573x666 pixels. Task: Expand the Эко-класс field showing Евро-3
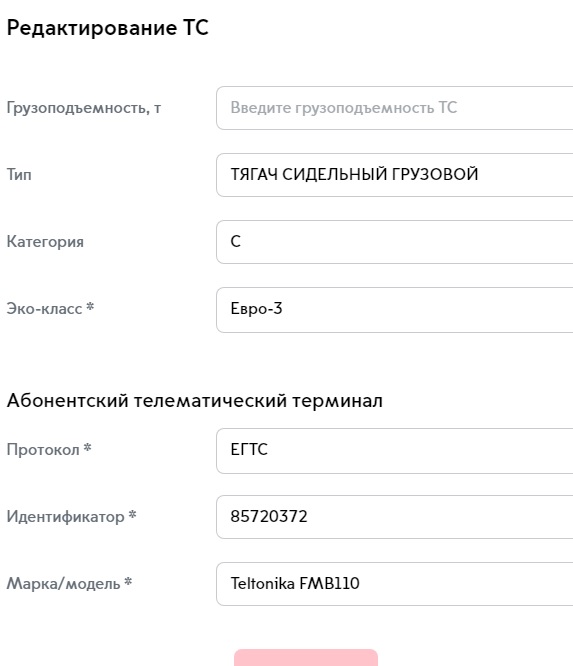(395, 310)
